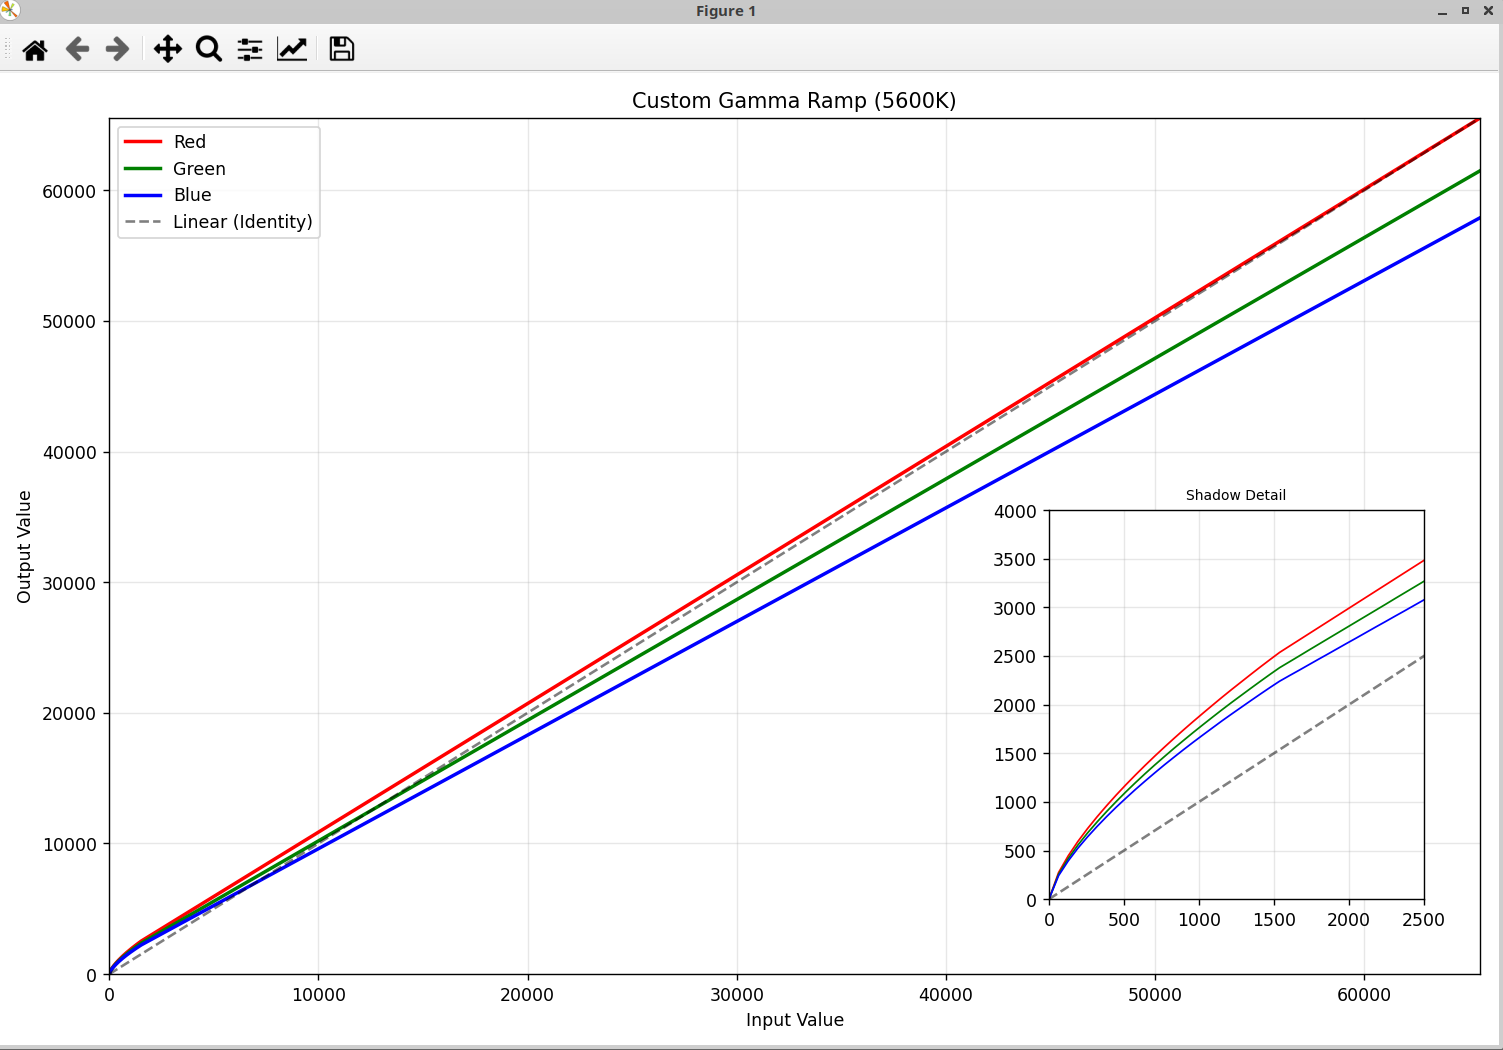
Task: Select the 'Linear (Identity)' legend label
Action: point(243,222)
